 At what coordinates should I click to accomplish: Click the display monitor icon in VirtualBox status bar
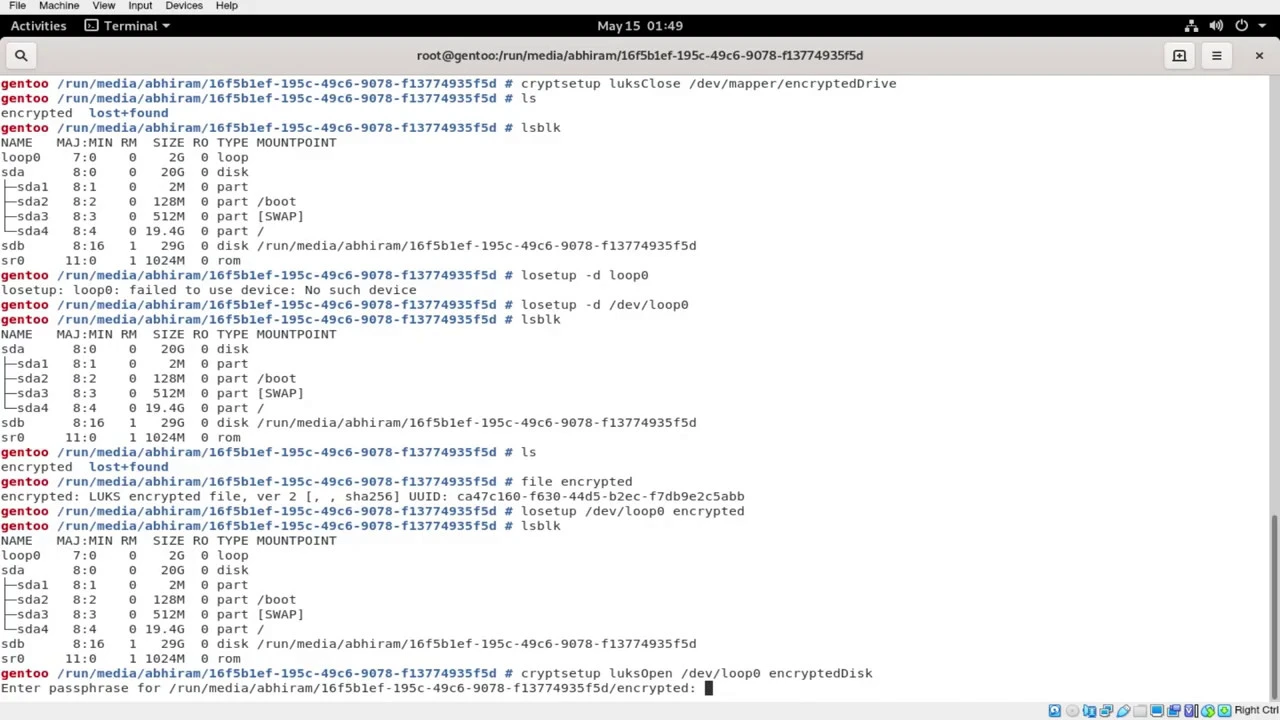click(x=1157, y=710)
